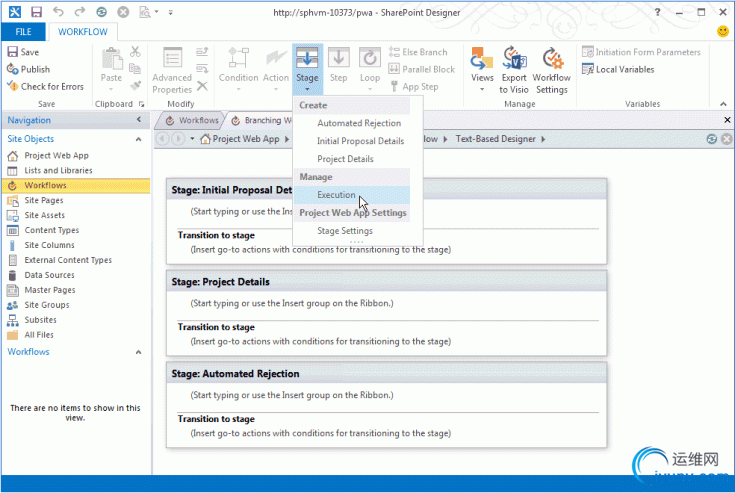Open the Views dropdown
This screenshot has width=735, height=493.
point(482,69)
